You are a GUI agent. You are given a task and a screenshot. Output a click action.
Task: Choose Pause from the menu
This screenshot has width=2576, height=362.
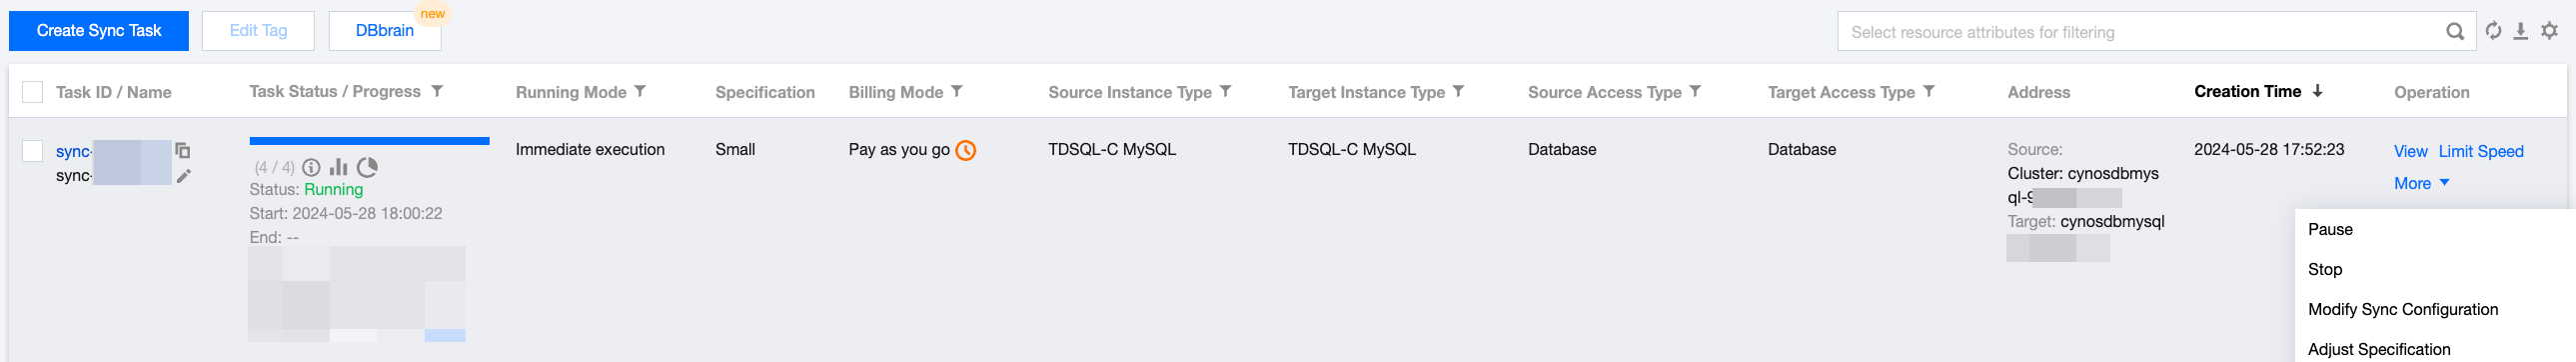(x=2330, y=229)
